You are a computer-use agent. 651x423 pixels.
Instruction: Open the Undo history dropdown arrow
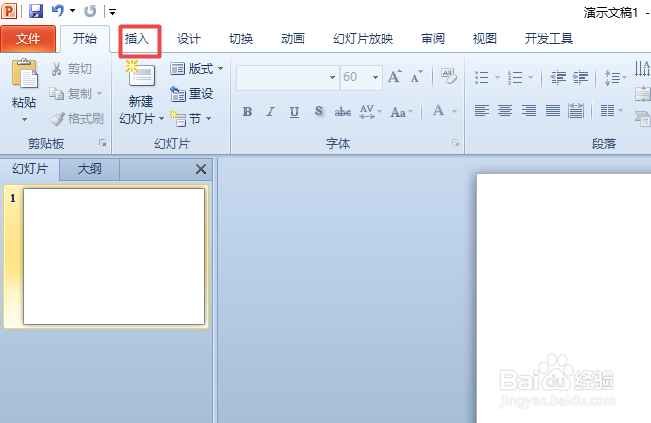(73, 11)
